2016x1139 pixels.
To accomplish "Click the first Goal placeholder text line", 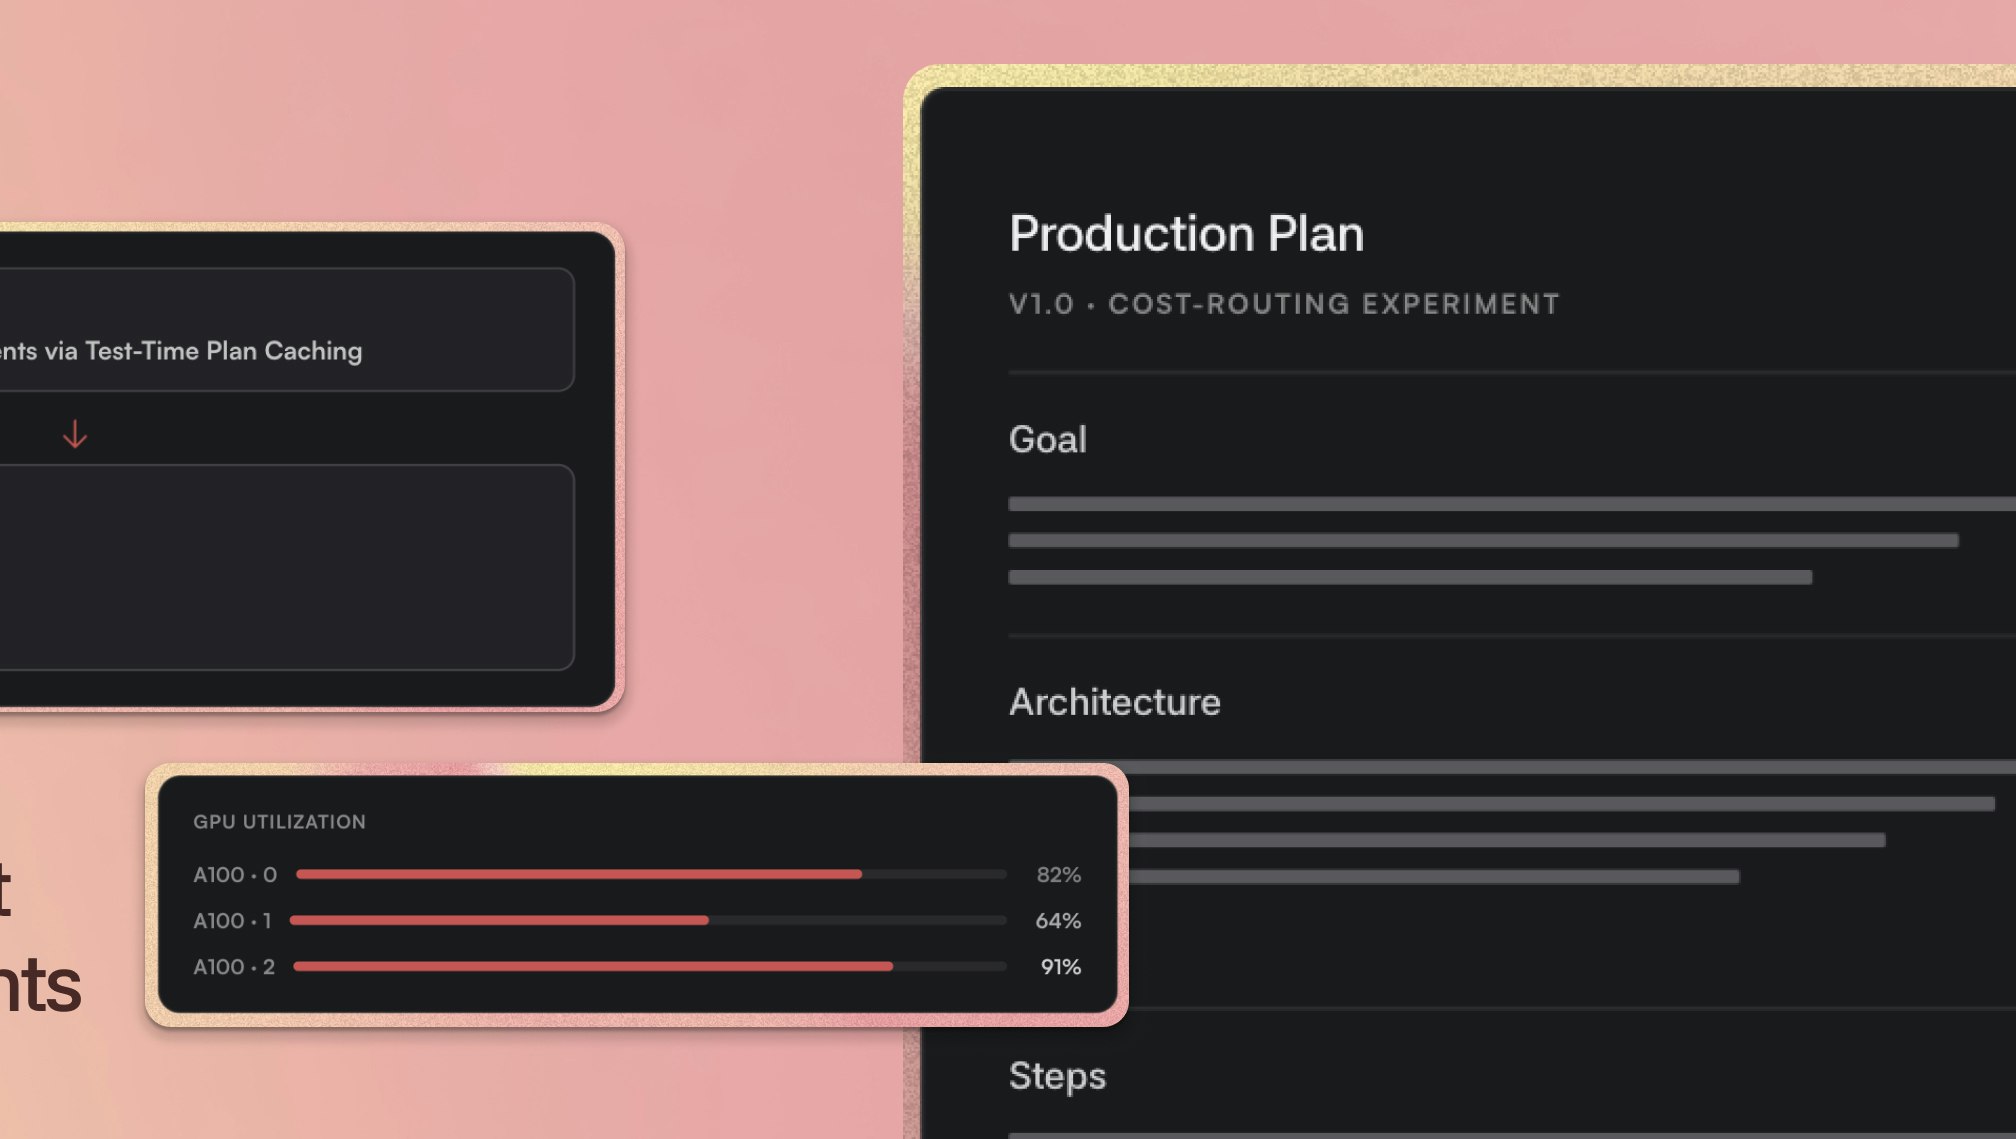I will [x=1512, y=504].
